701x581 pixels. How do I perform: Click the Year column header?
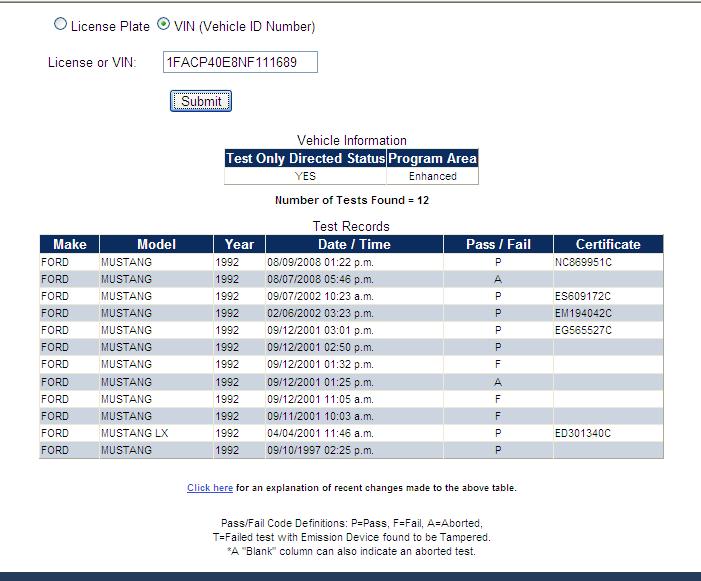[x=239, y=244]
